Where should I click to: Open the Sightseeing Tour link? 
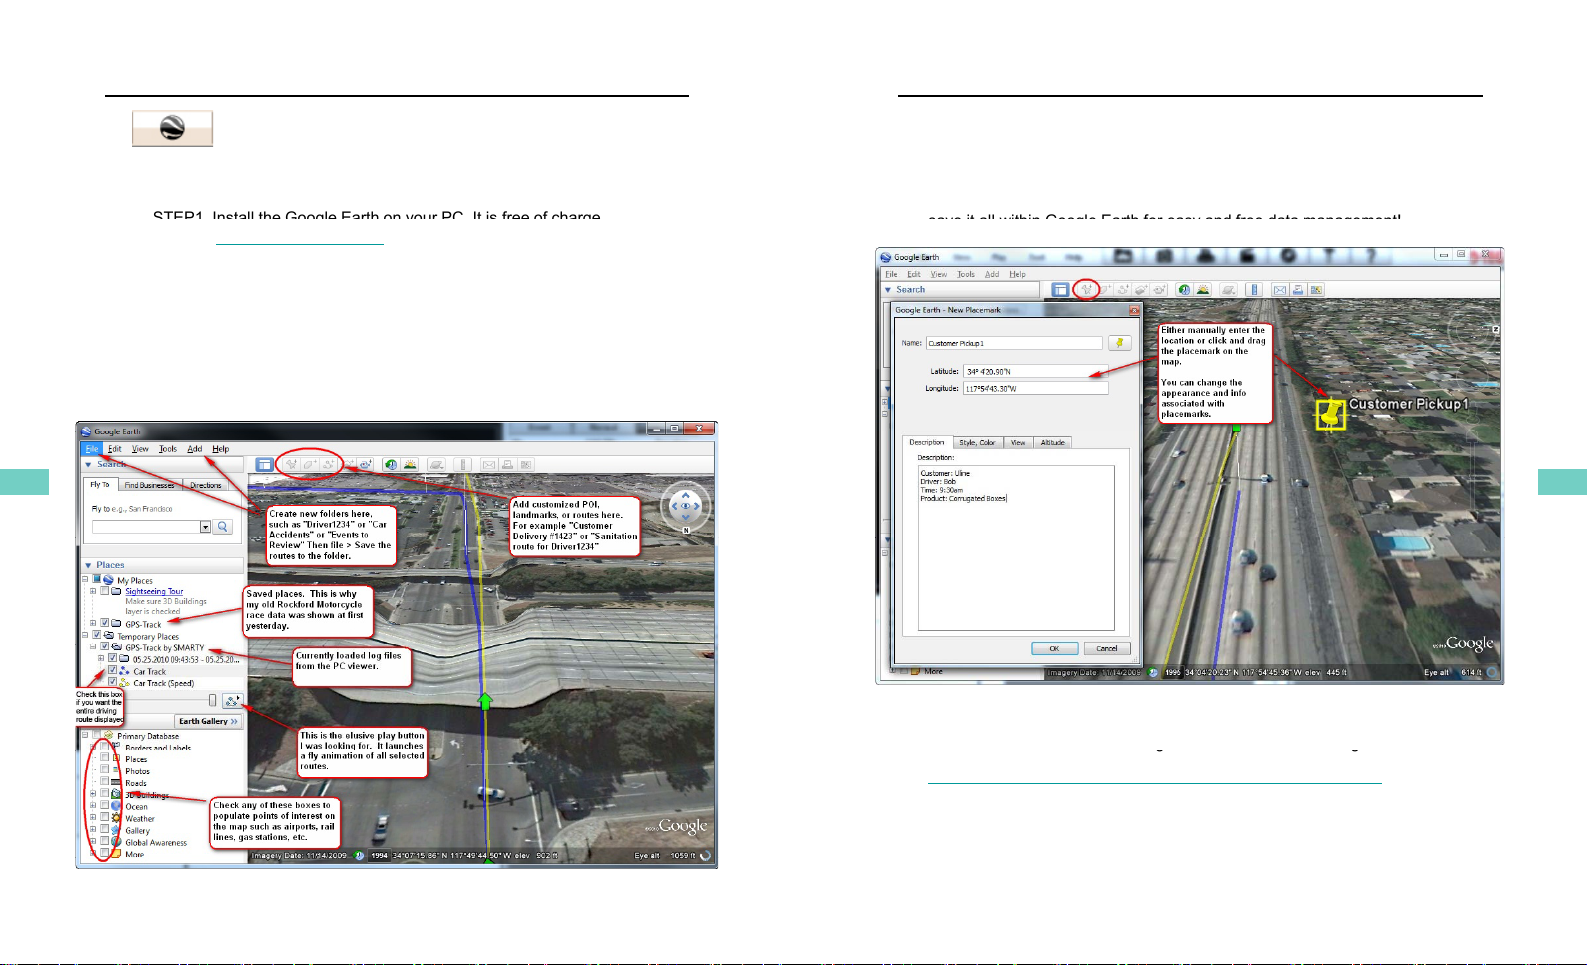click(x=154, y=591)
